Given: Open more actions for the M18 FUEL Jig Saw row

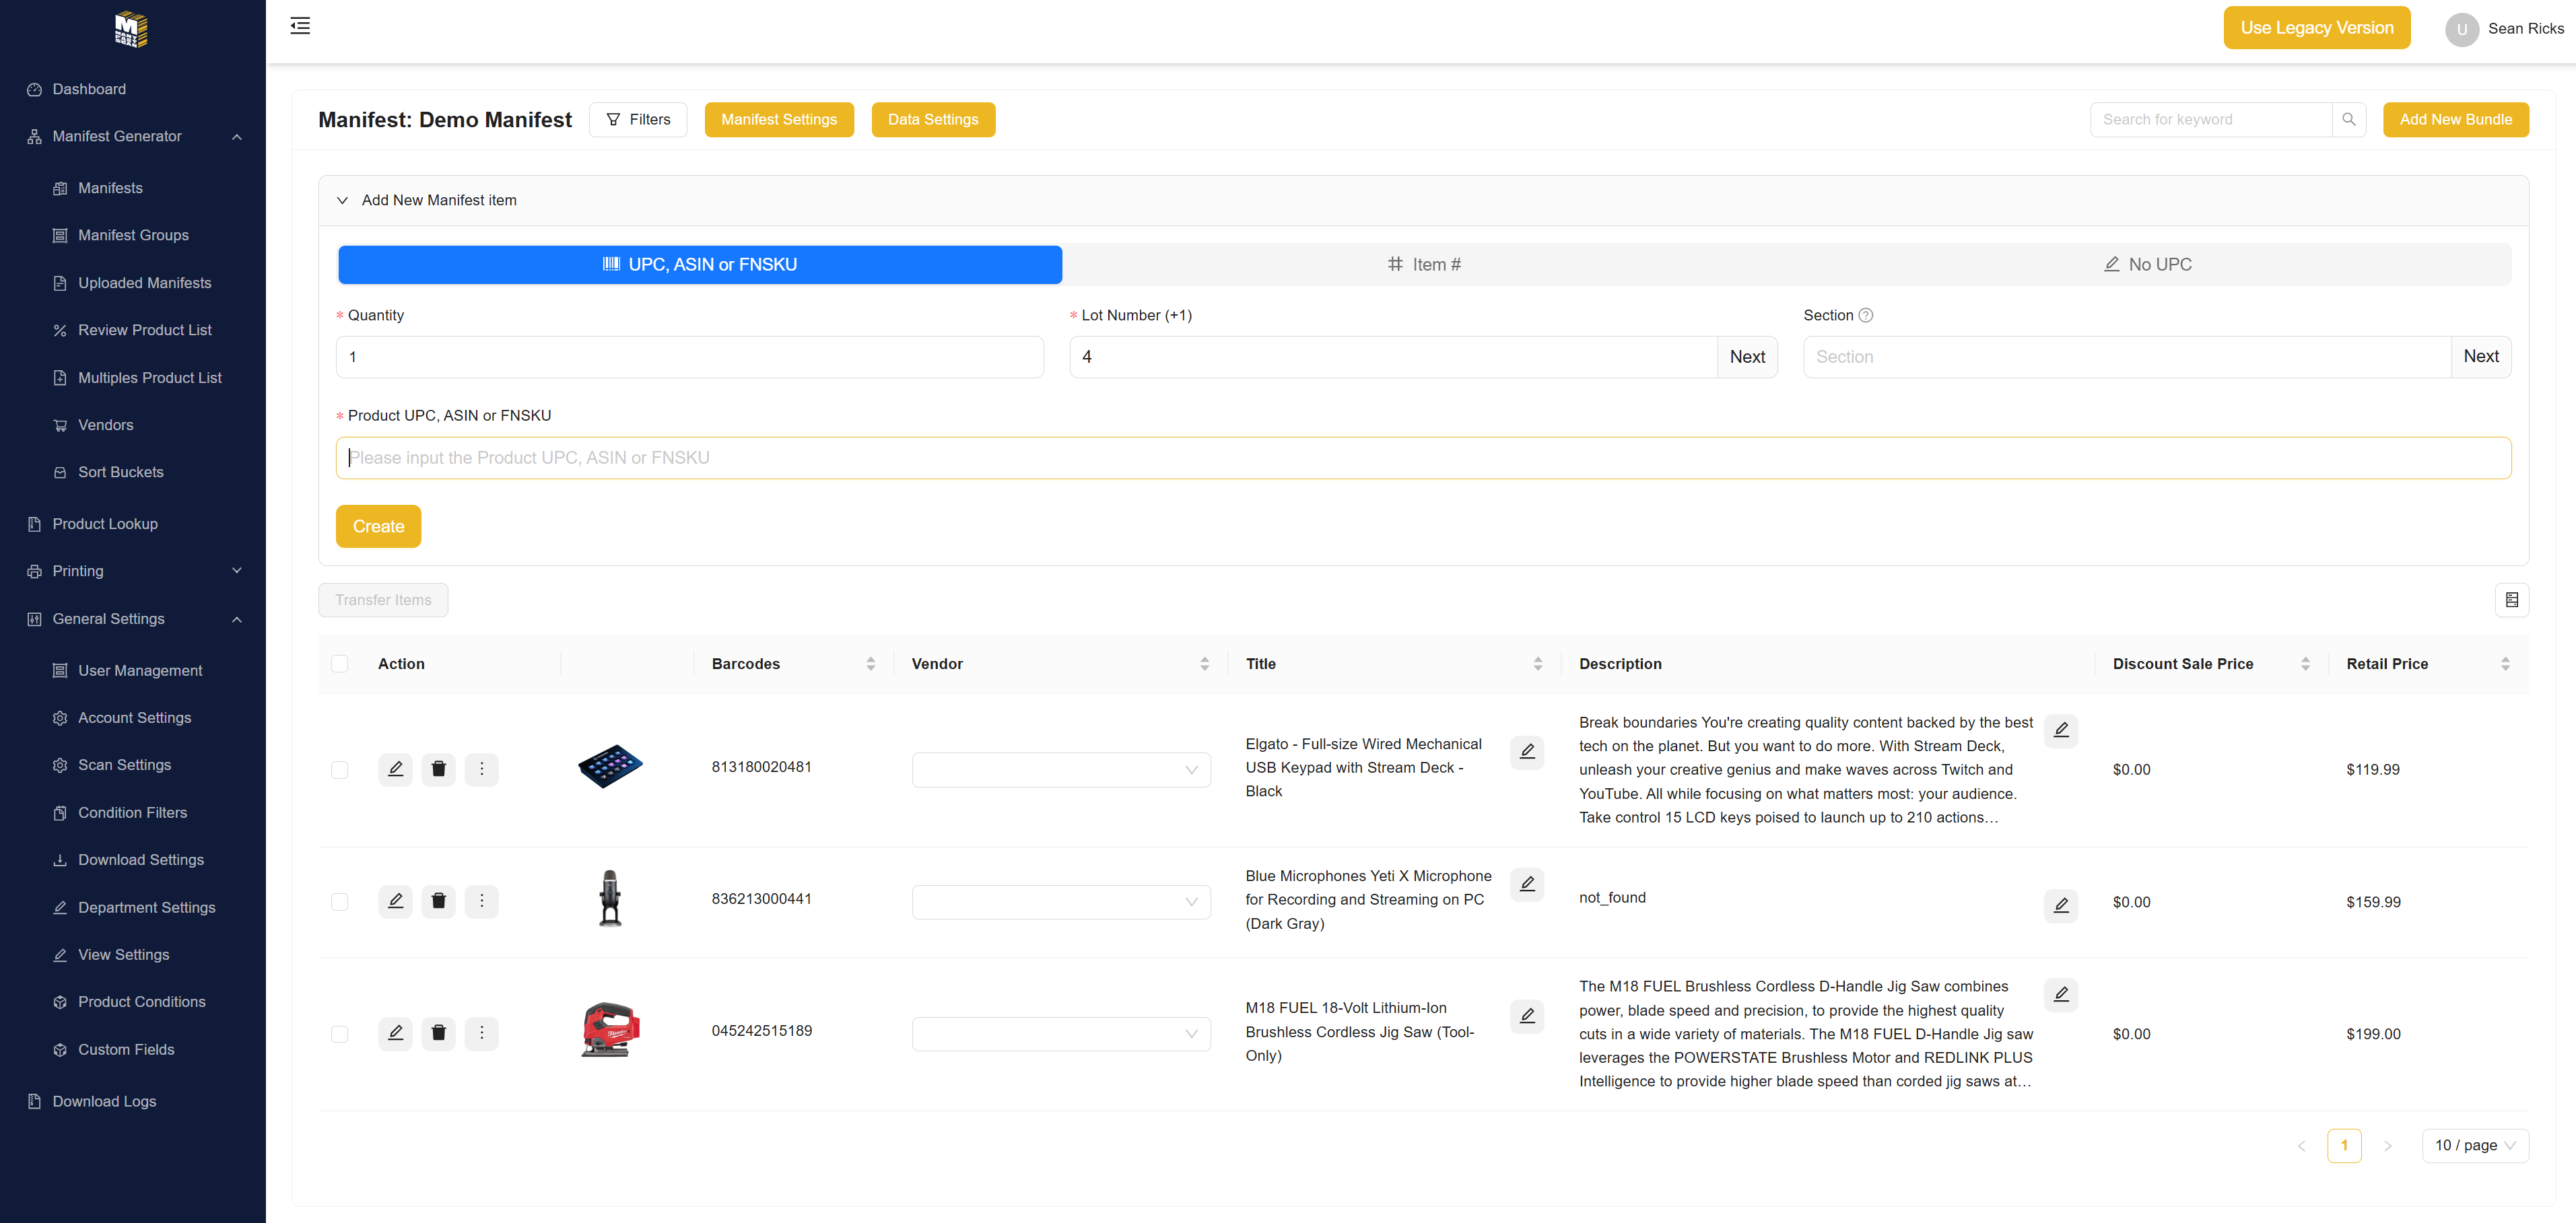Looking at the screenshot, I should 481,1033.
